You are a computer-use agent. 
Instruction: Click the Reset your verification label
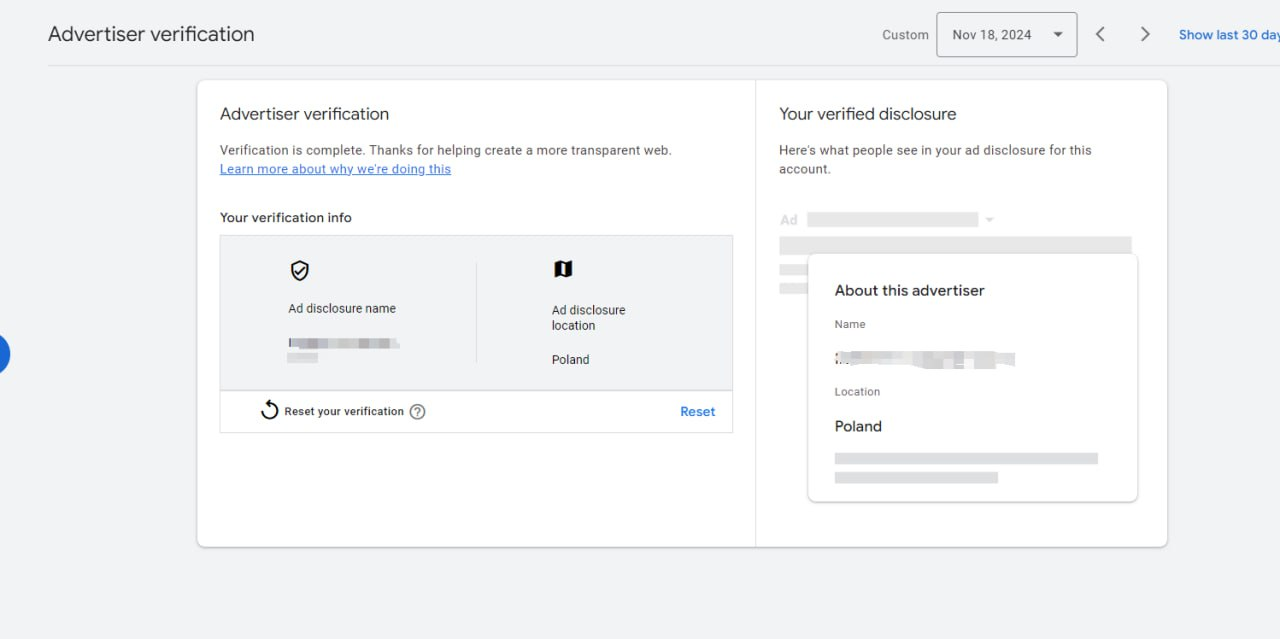pyautogui.click(x=344, y=411)
